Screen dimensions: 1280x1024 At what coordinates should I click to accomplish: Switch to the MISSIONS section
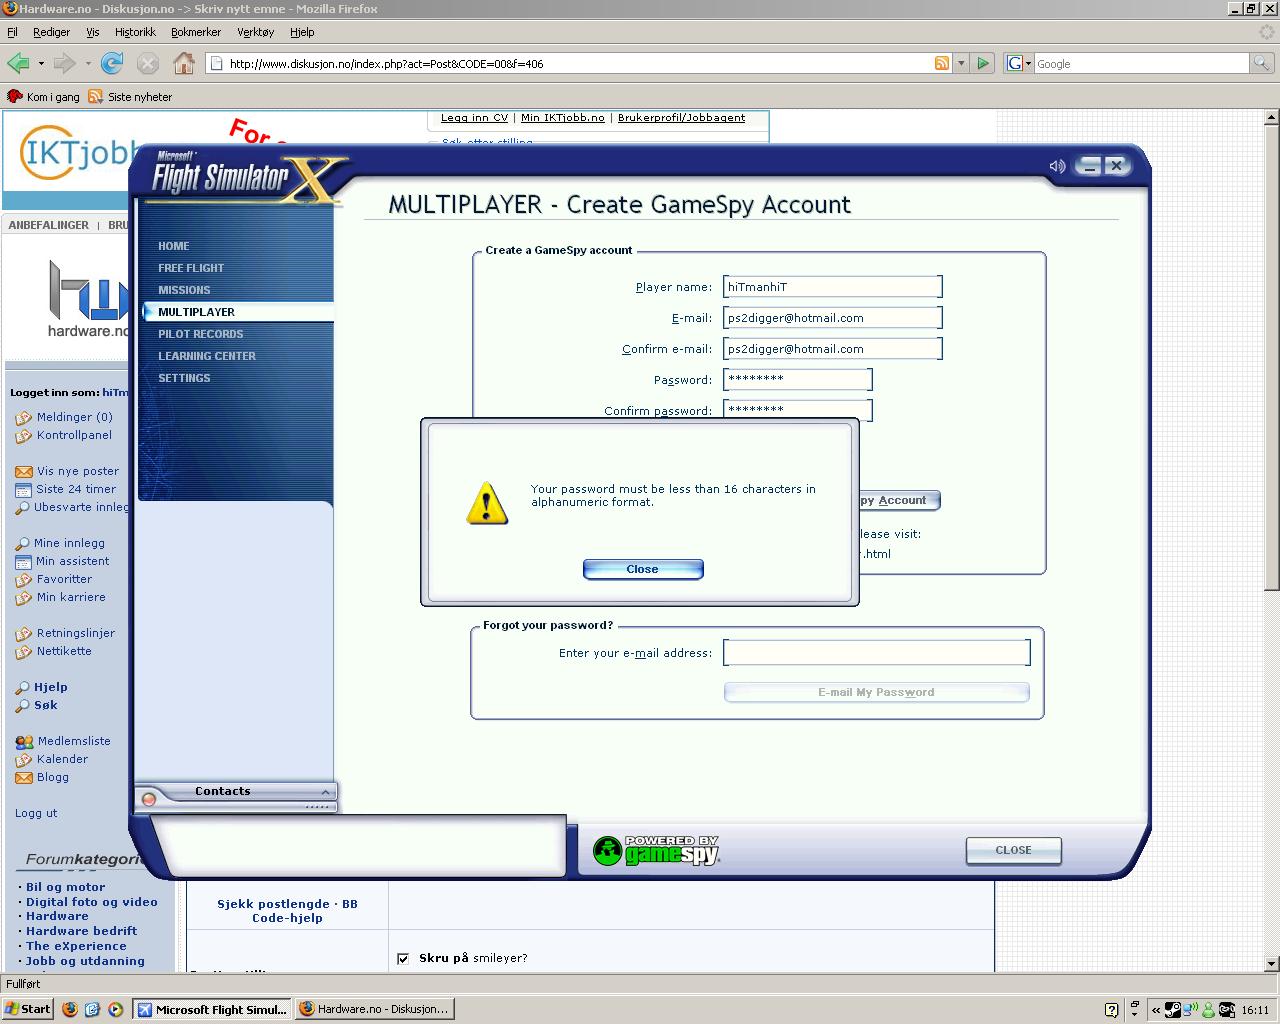pyautogui.click(x=182, y=290)
